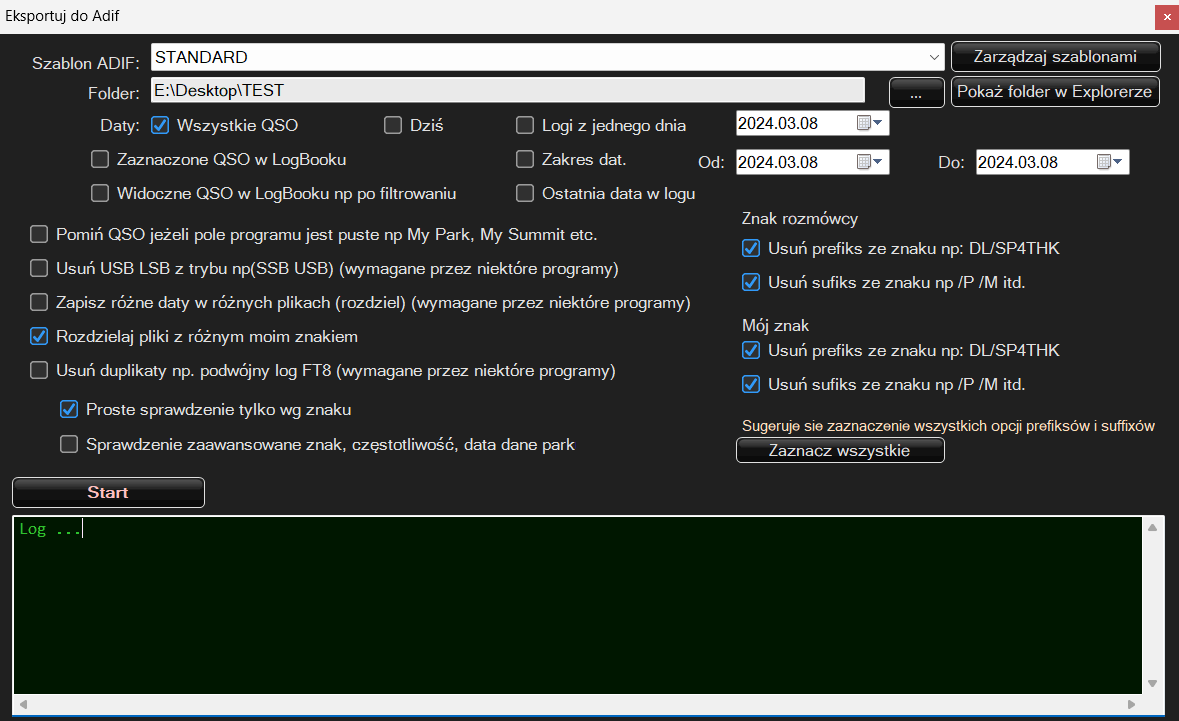Uncheck the Wszystkie QSO checkbox
Image resolution: width=1179 pixels, height=721 pixels.
click(159, 126)
